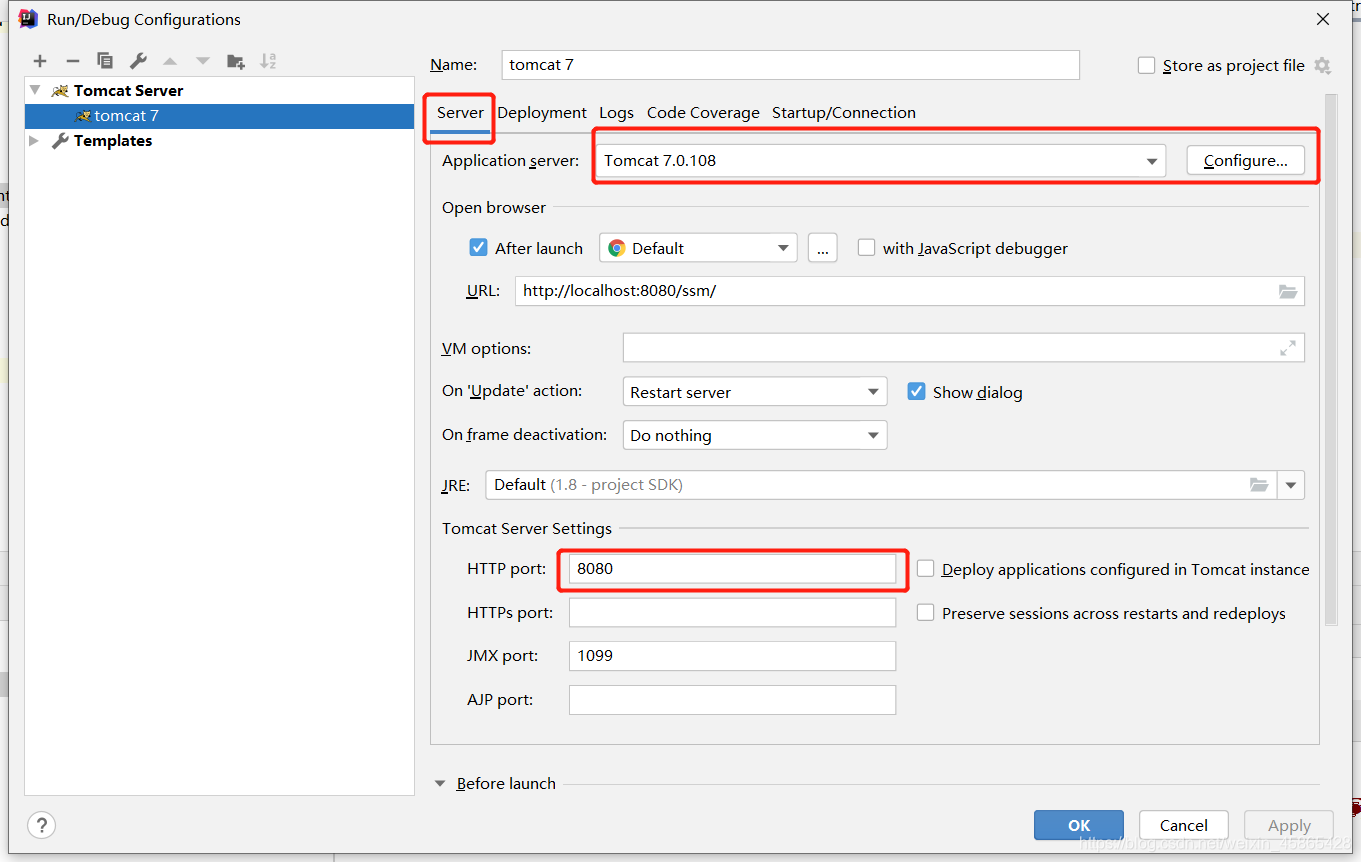
Task: Click URL input field
Action: pyautogui.click(x=909, y=292)
